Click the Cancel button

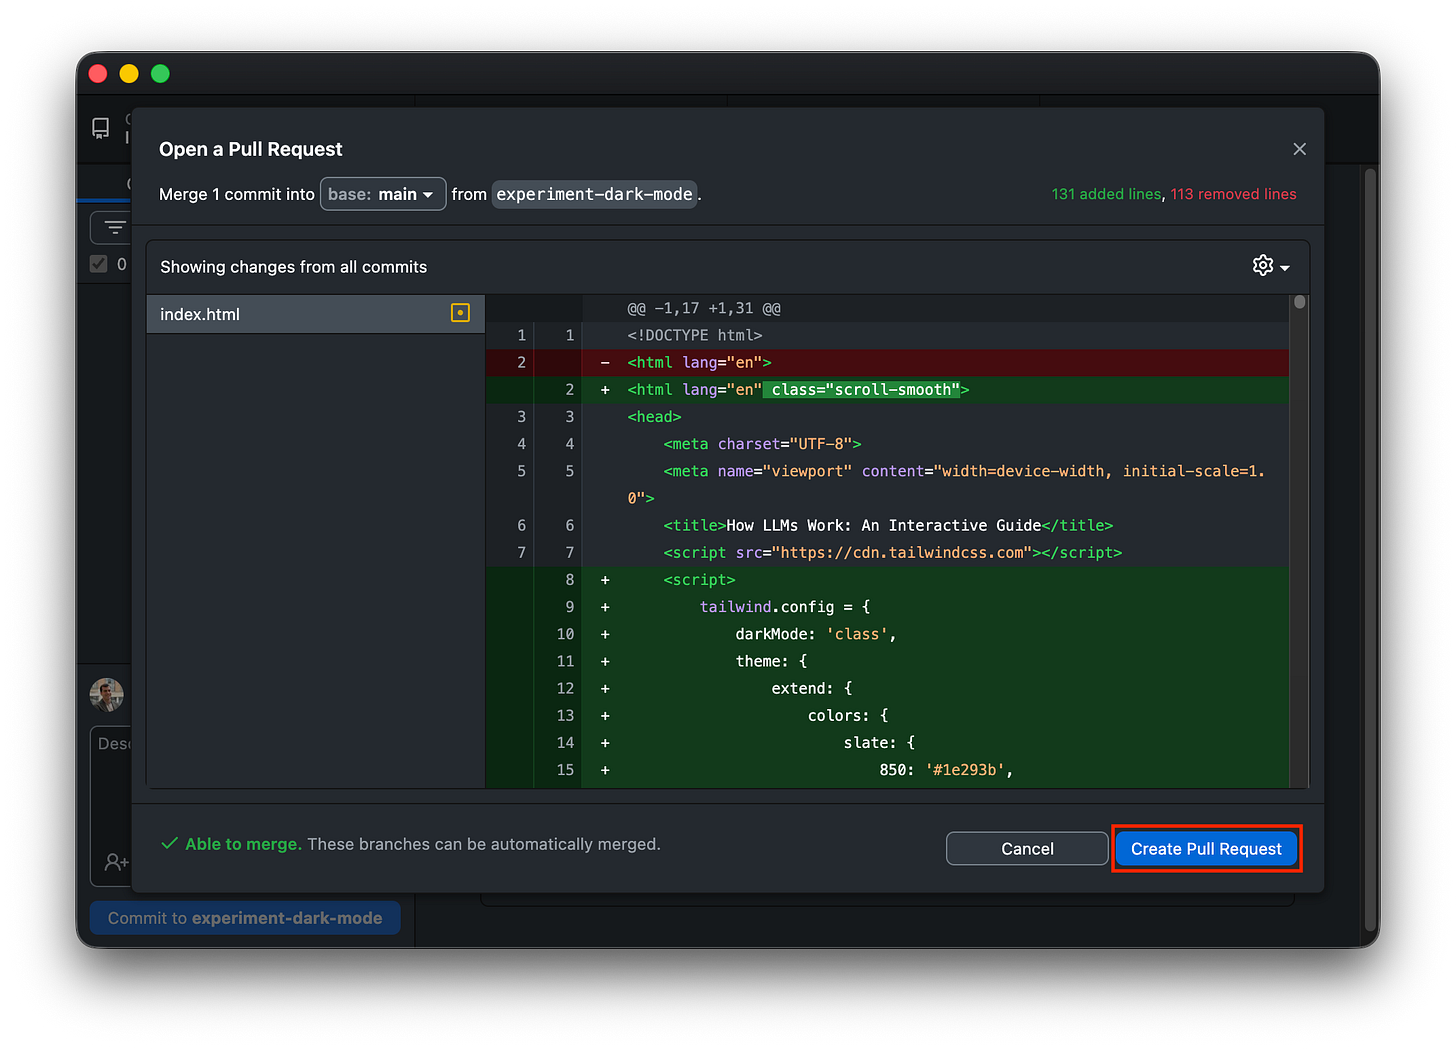click(1027, 848)
